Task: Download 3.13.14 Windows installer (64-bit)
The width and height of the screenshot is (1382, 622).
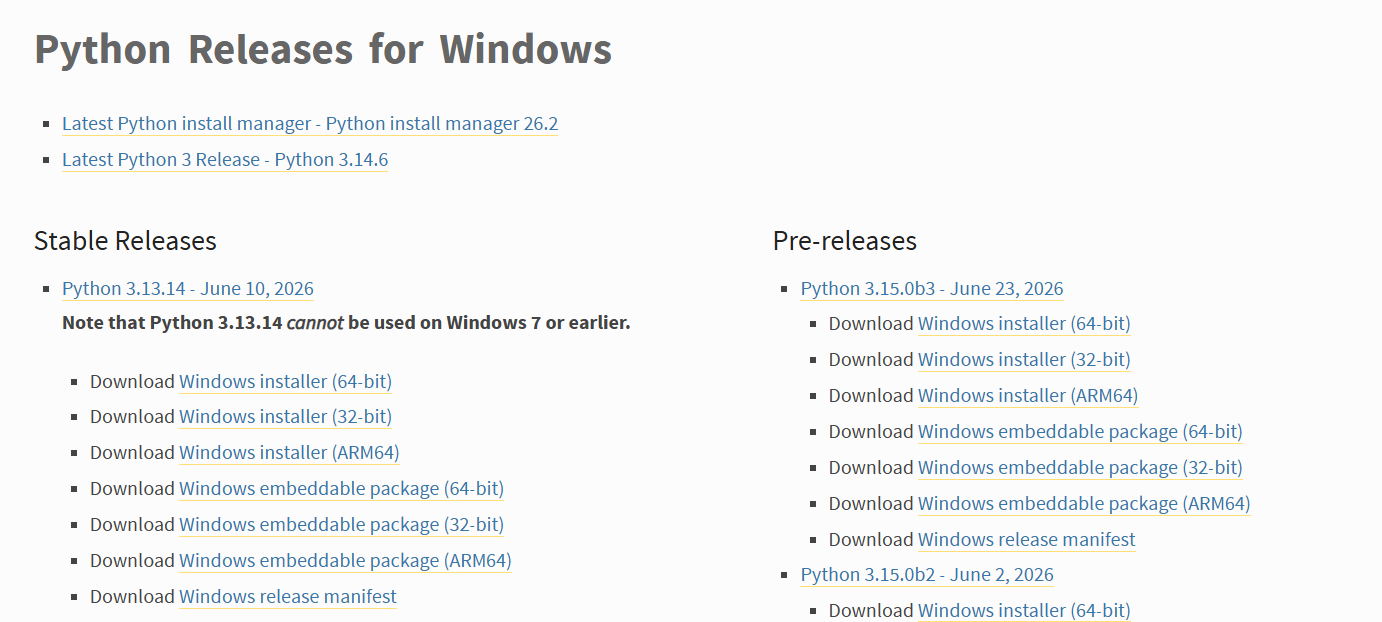Action: [285, 382]
